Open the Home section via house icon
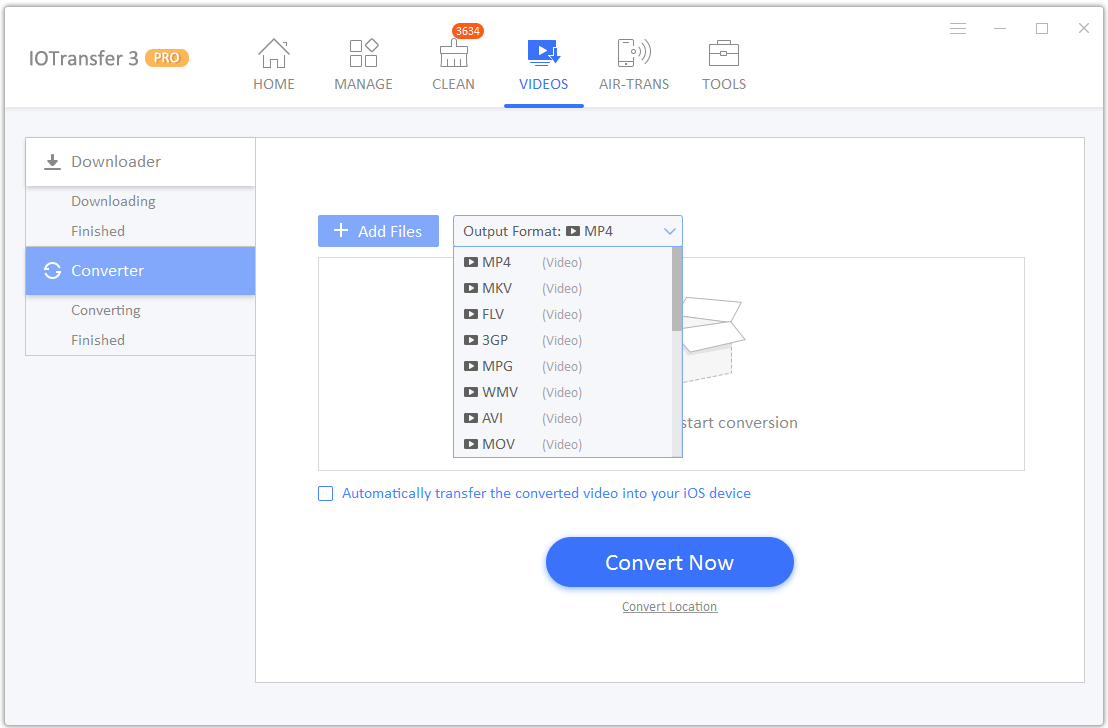This screenshot has width=1108, height=728. click(x=274, y=53)
